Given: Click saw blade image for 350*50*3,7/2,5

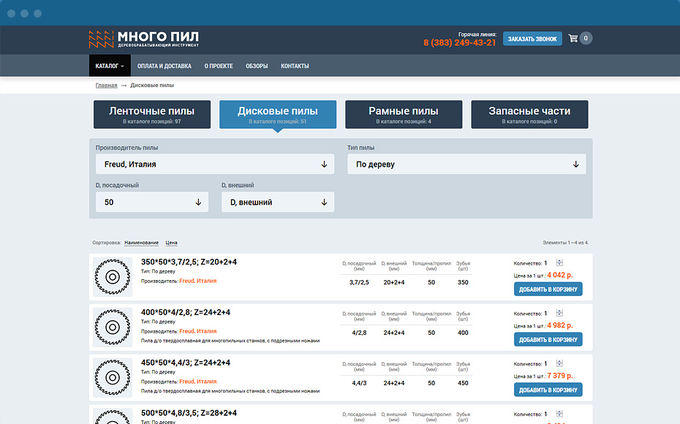Looking at the screenshot, I should [x=112, y=277].
